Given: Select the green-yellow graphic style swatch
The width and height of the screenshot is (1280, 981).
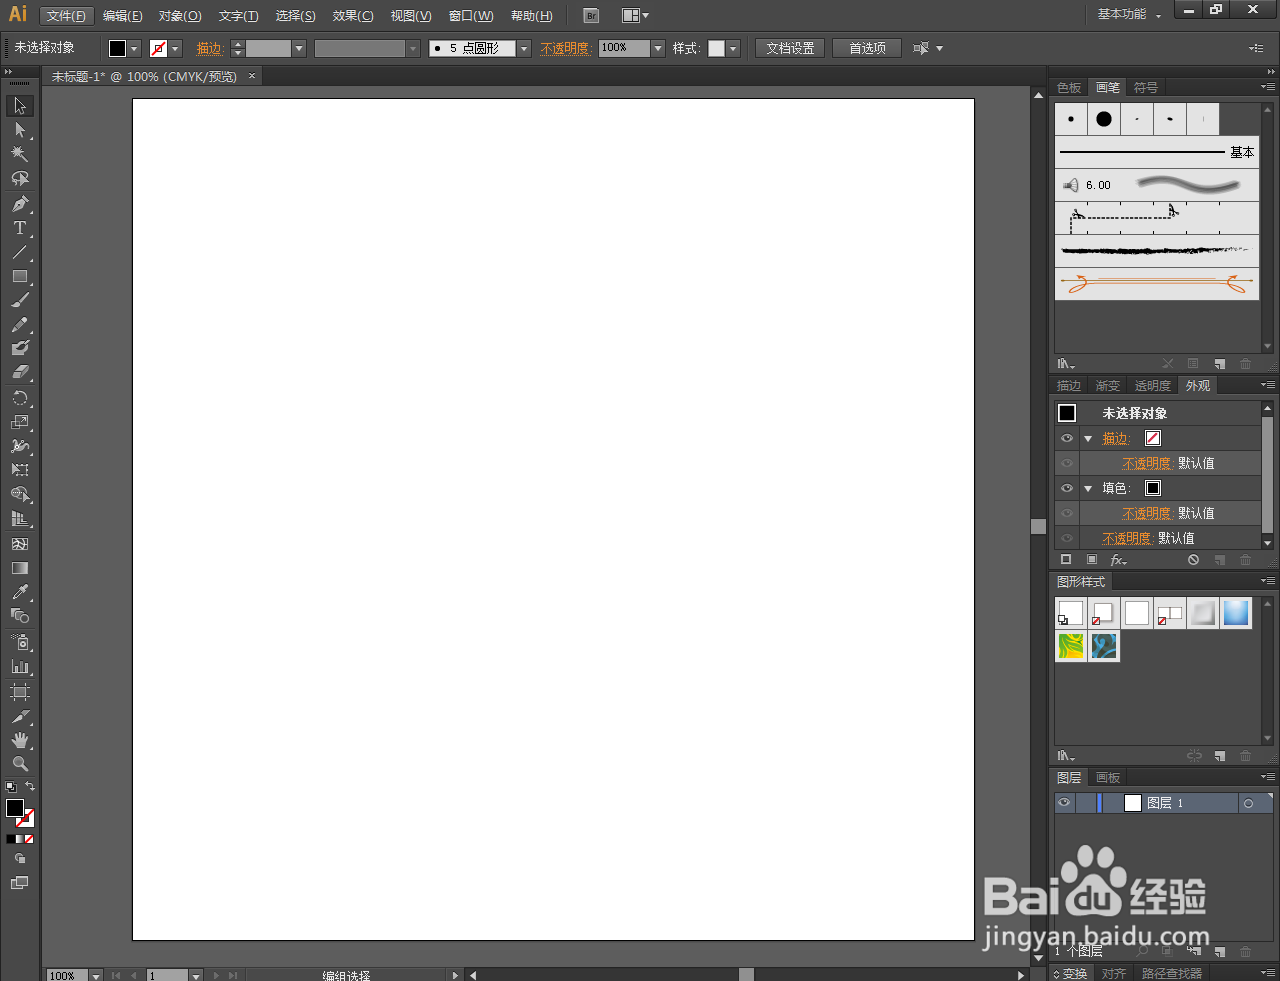Looking at the screenshot, I should click(x=1071, y=647).
